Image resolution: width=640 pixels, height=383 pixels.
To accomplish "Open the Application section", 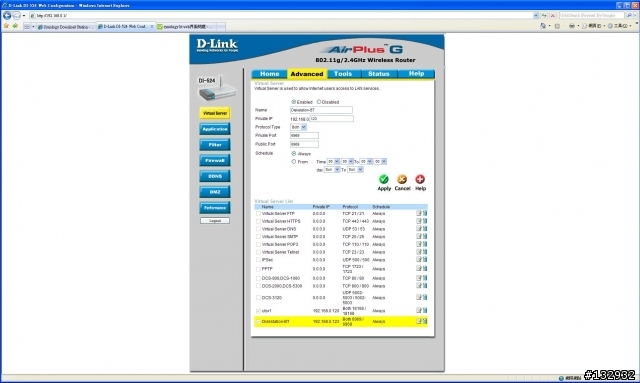I will click(x=215, y=129).
